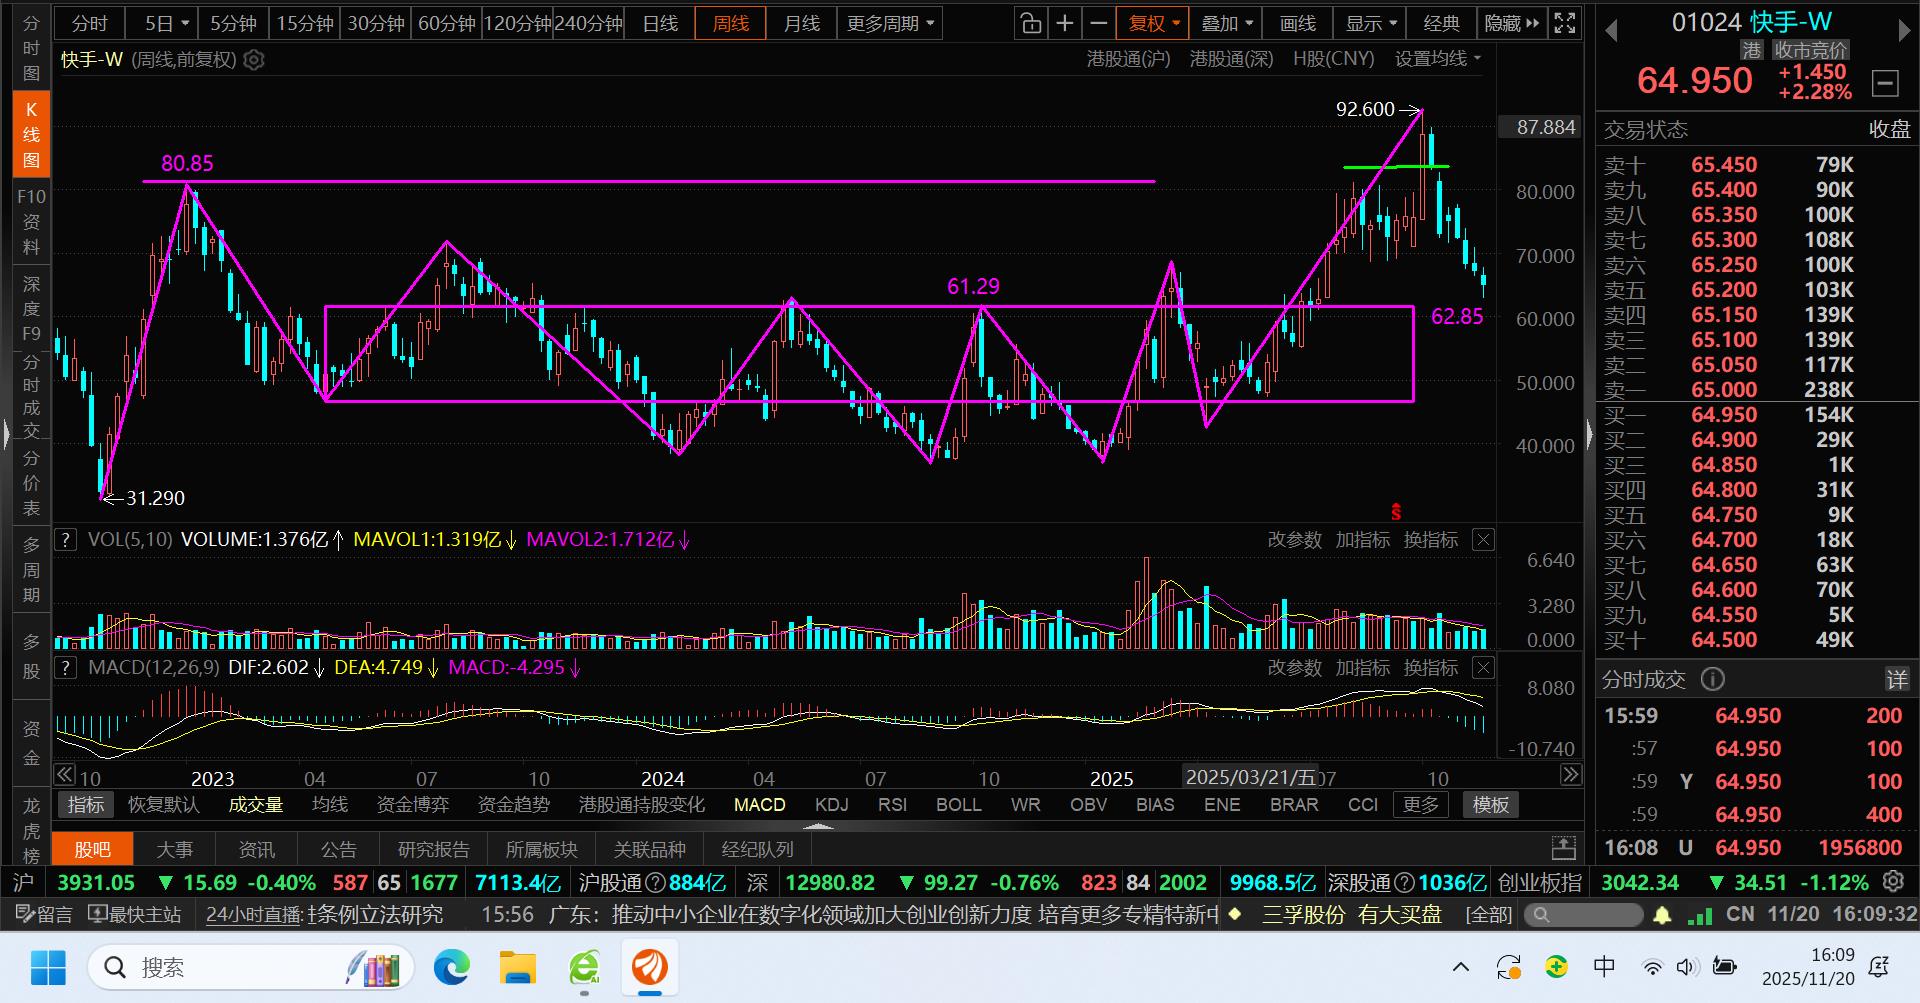The image size is (1920, 1003).
Task: Click the lock icon in chart toolbar
Action: pos(1030,23)
